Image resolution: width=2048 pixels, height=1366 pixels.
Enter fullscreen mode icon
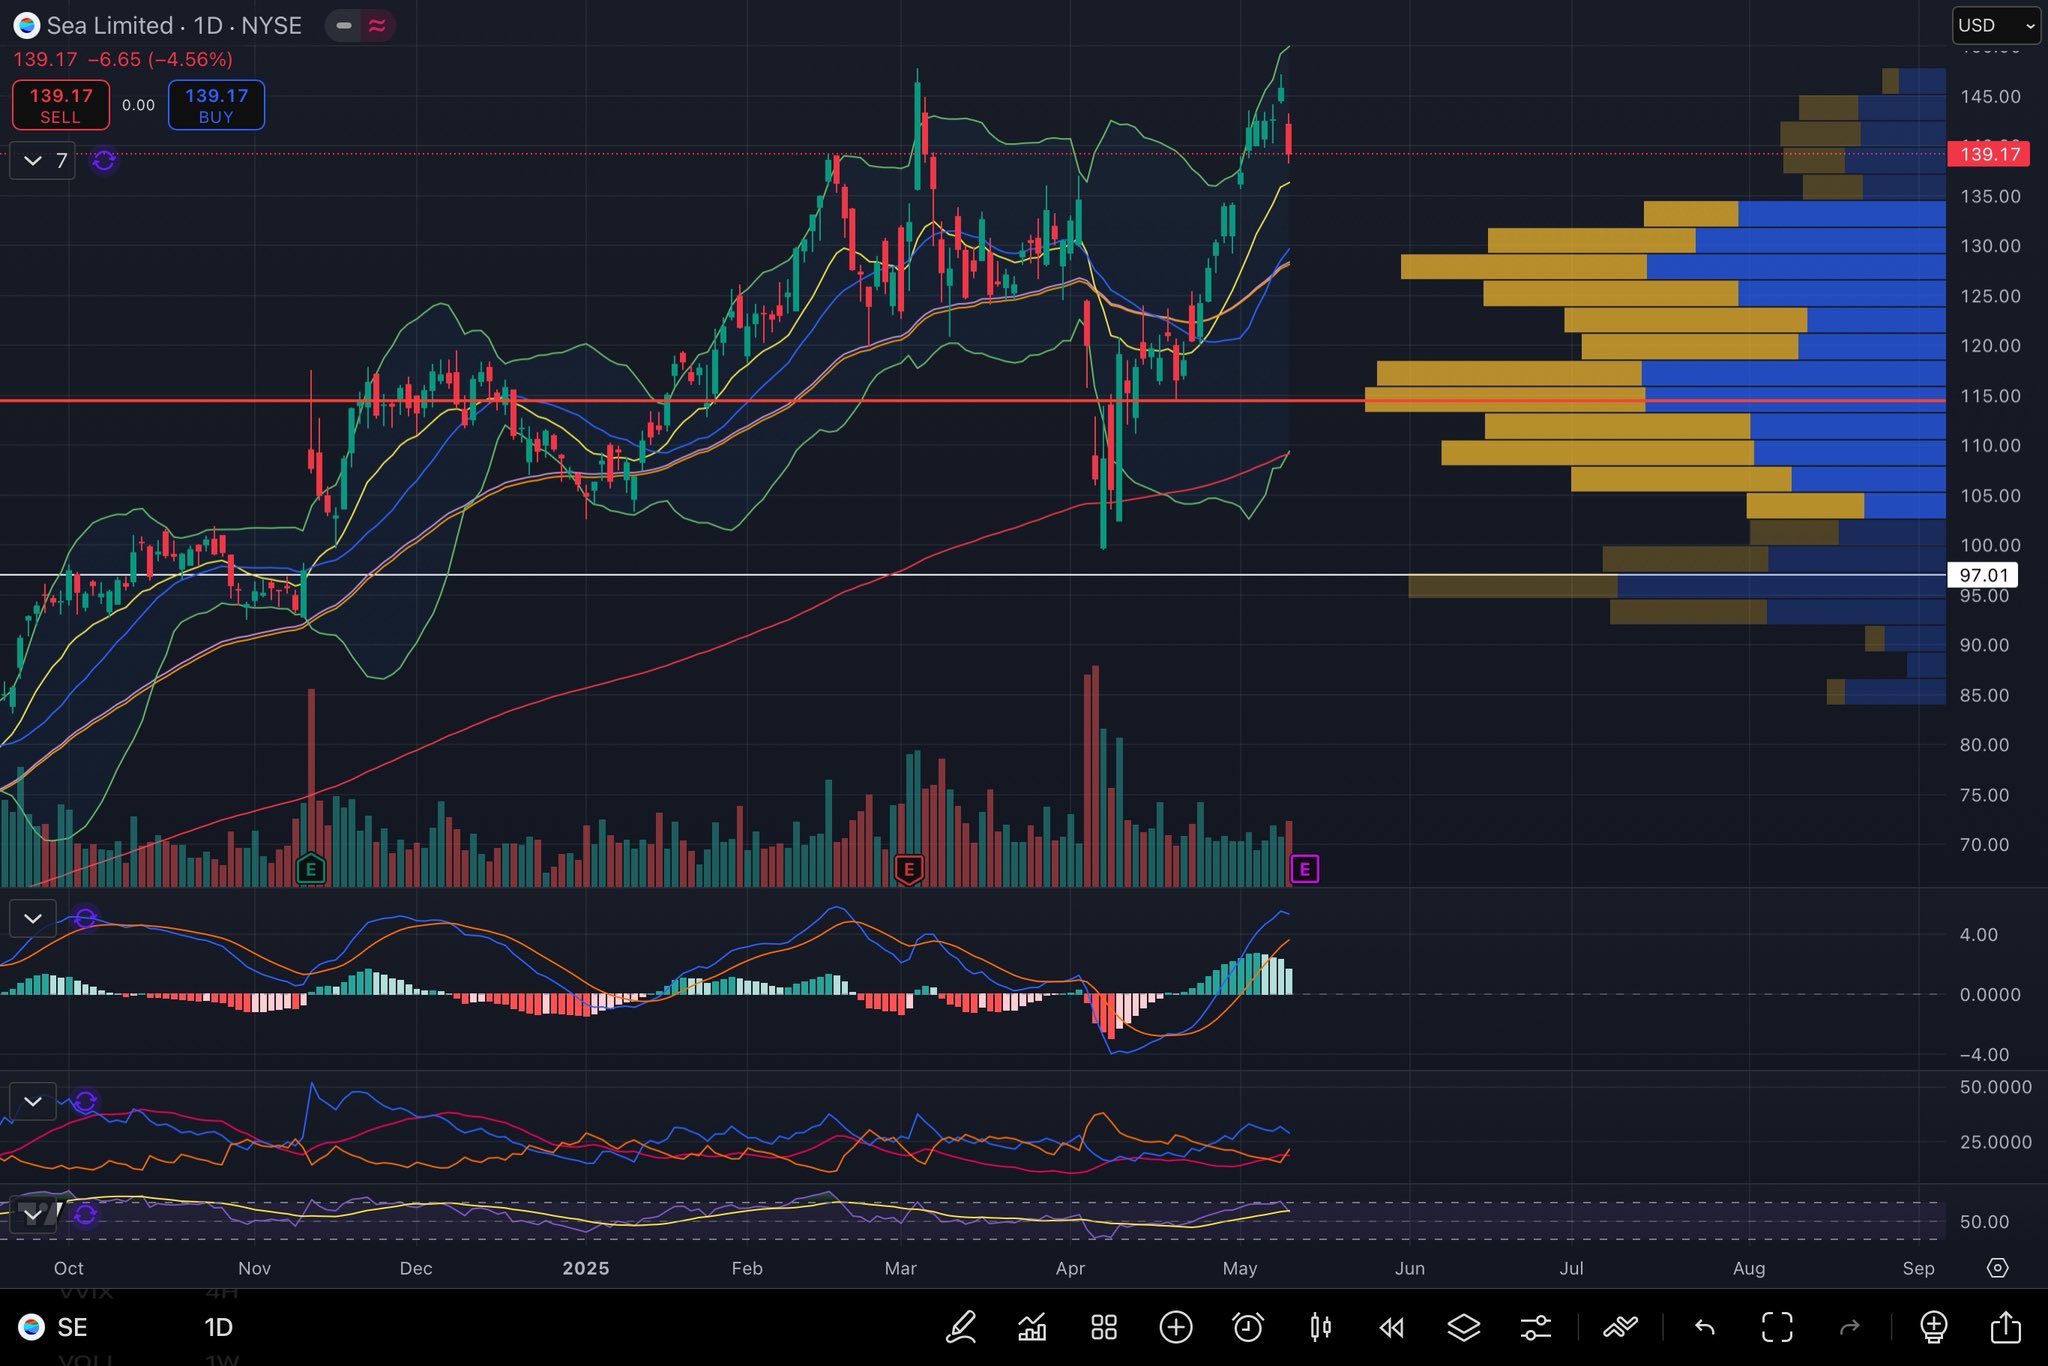[1776, 1327]
